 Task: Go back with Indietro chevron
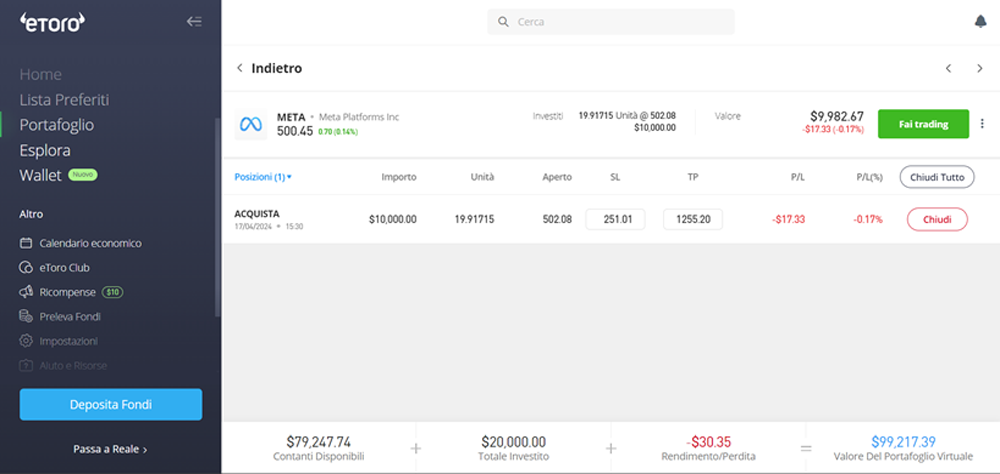pos(240,68)
